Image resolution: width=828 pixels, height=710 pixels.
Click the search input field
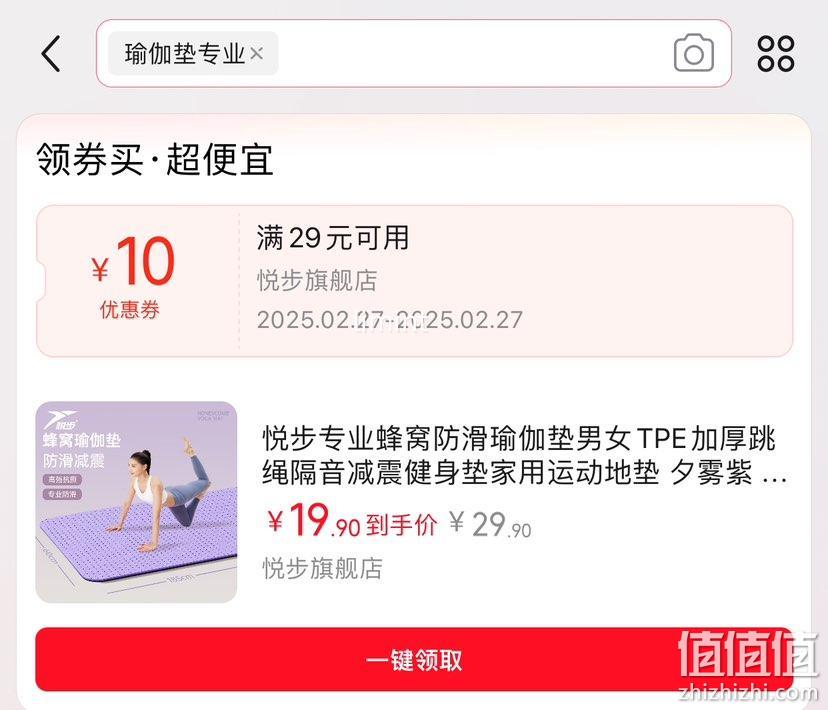413,53
